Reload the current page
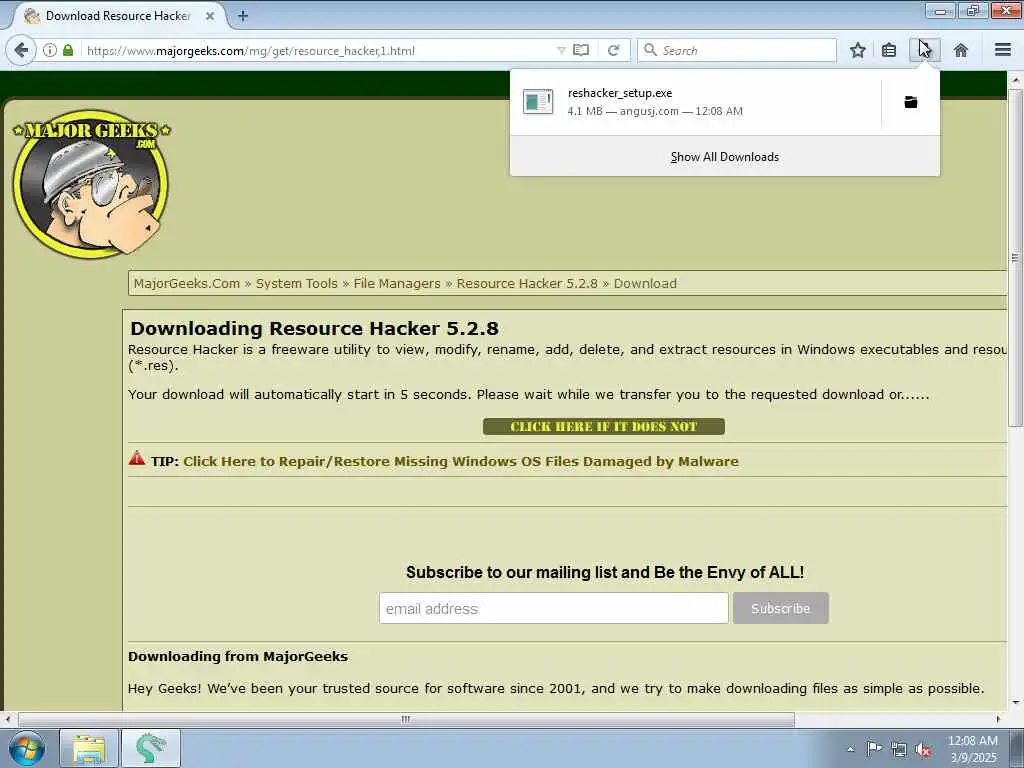This screenshot has height=768, width=1024. tap(613, 50)
